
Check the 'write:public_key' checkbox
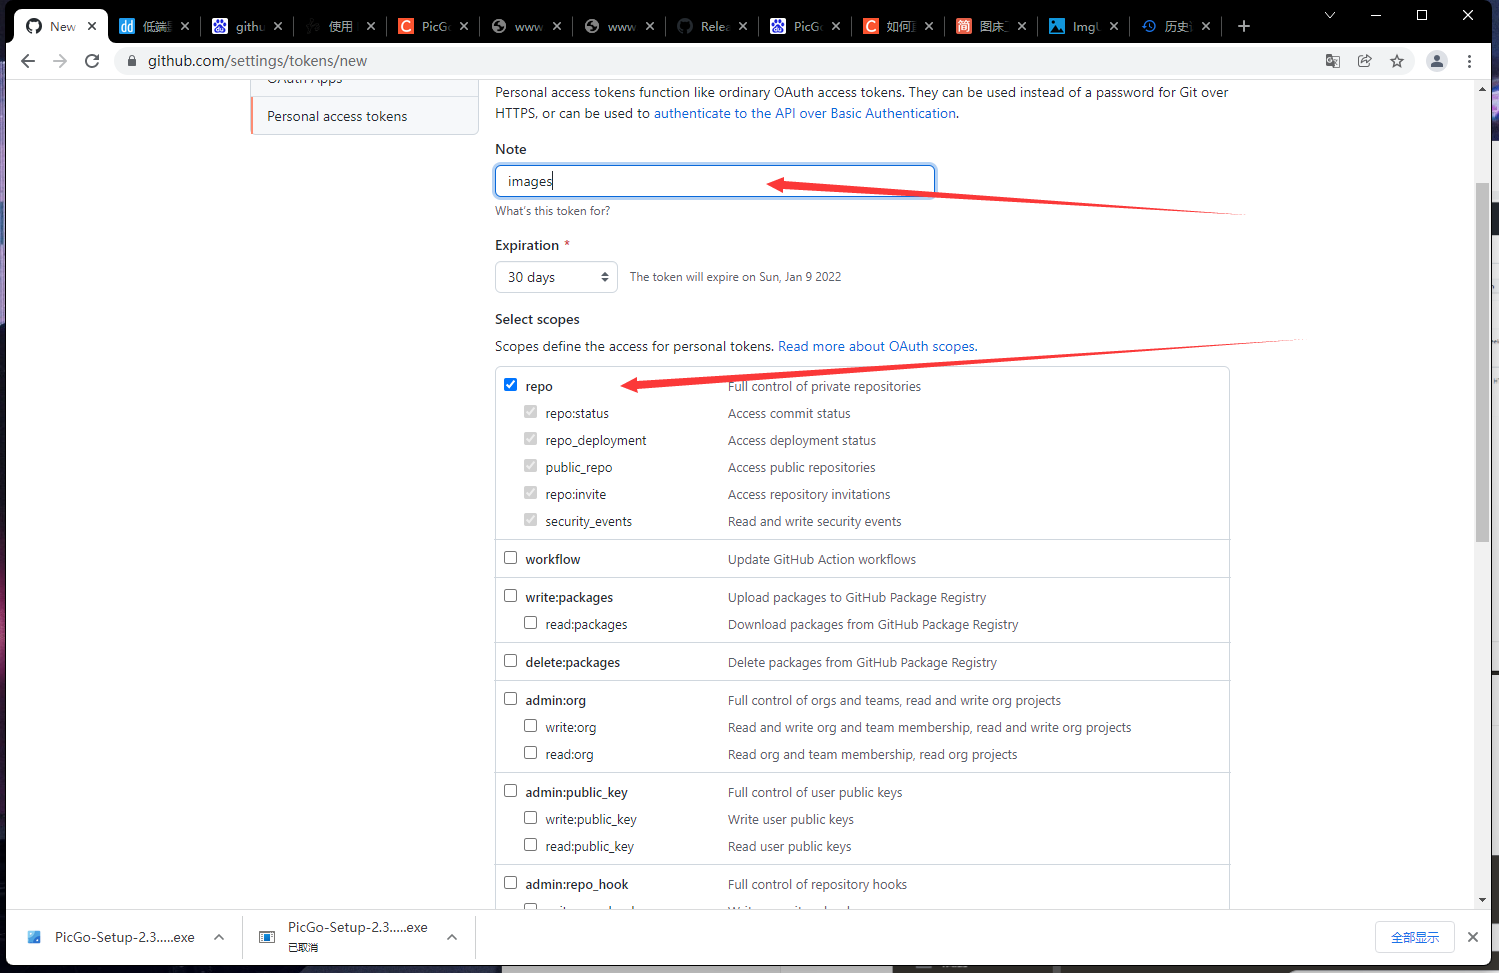click(531, 818)
